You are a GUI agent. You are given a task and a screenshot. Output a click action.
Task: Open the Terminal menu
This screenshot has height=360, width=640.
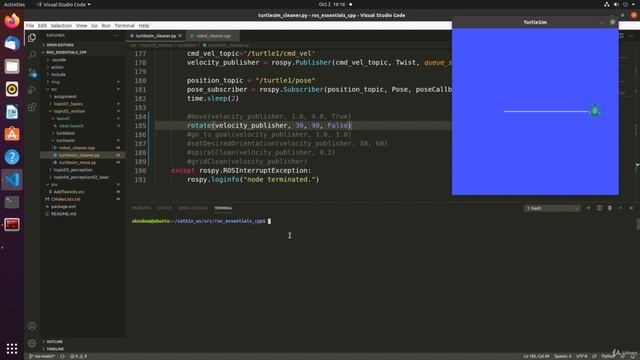(x=124, y=25)
